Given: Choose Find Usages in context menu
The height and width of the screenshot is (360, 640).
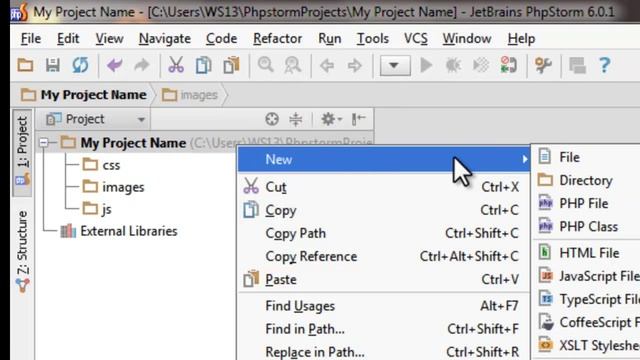Looking at the screenshot, I should [x=384, y=306].
